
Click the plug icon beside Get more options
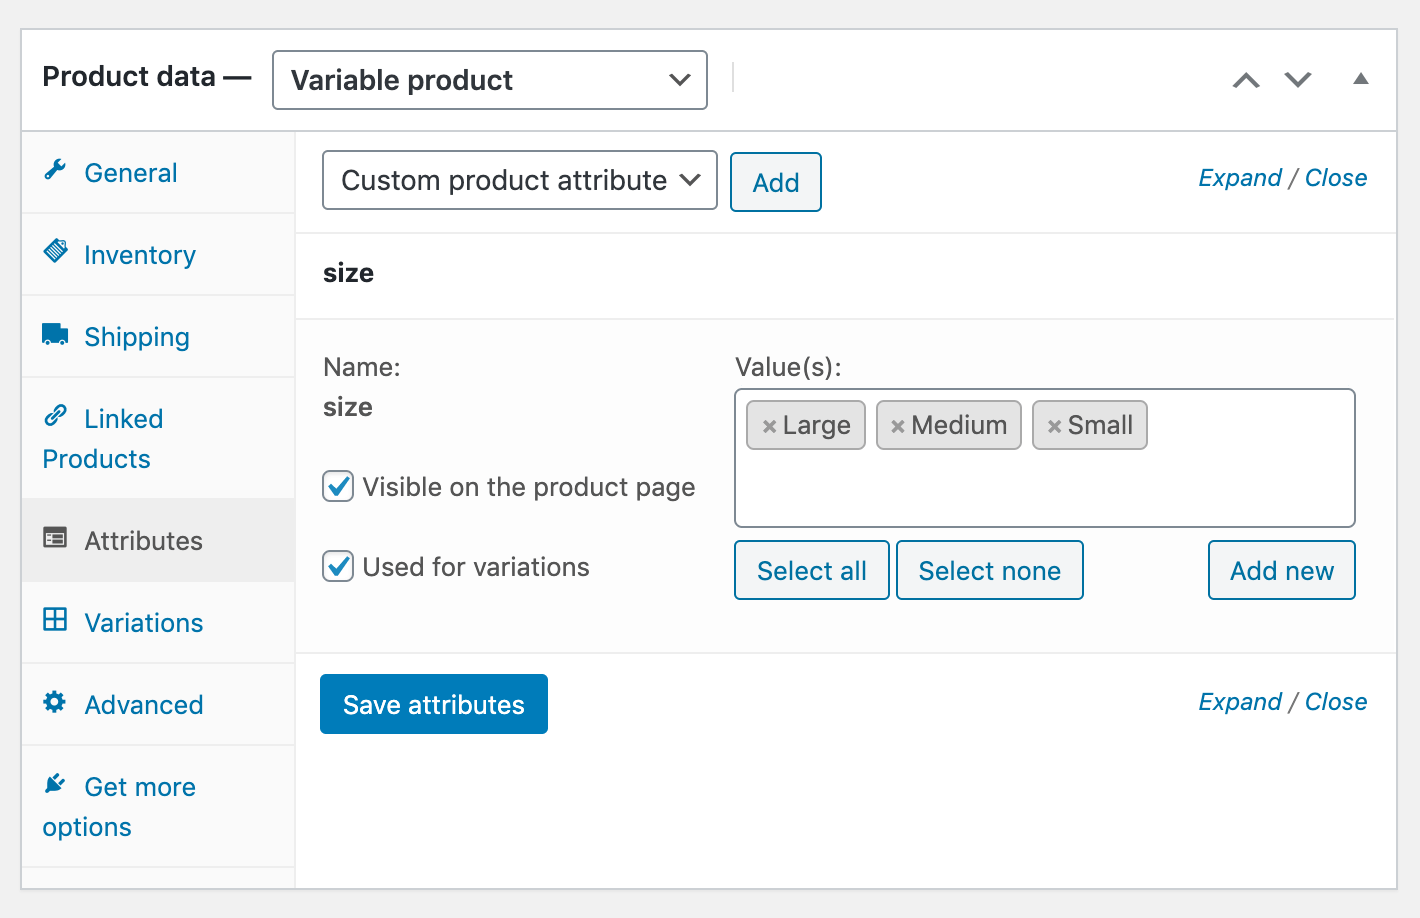click(x=55, y=785)
